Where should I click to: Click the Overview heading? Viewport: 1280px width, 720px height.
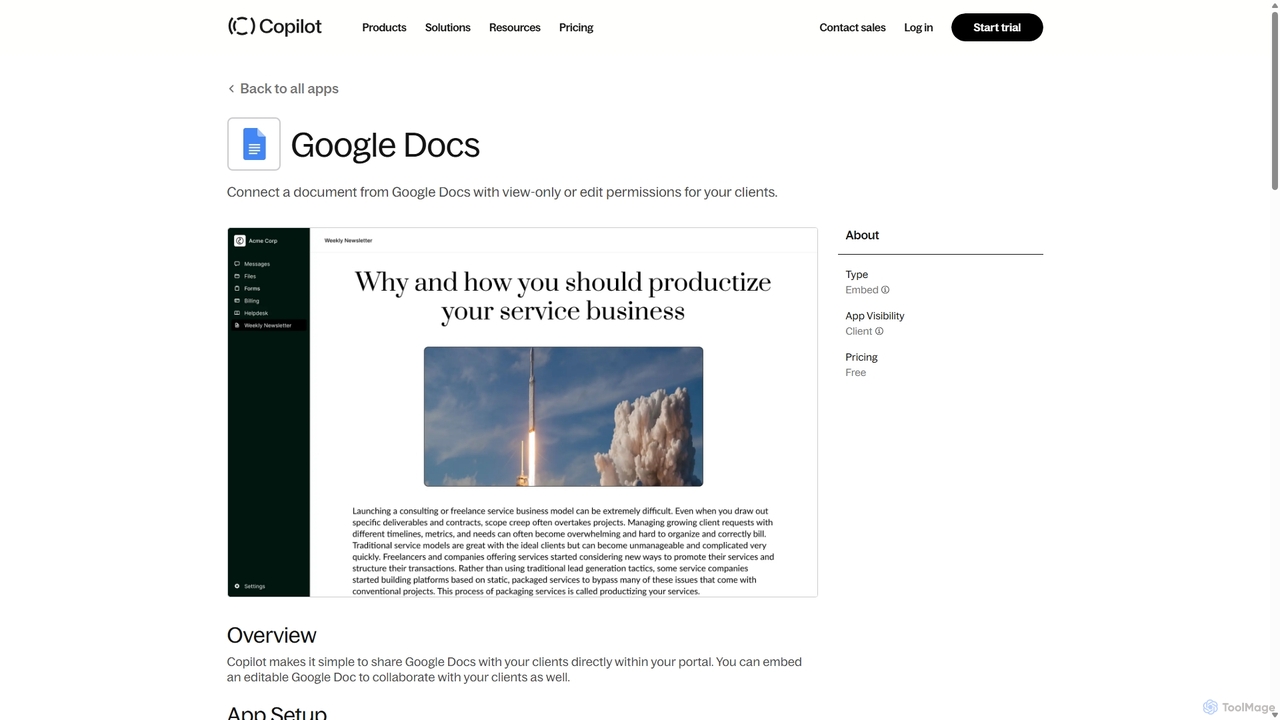[271, 635]
